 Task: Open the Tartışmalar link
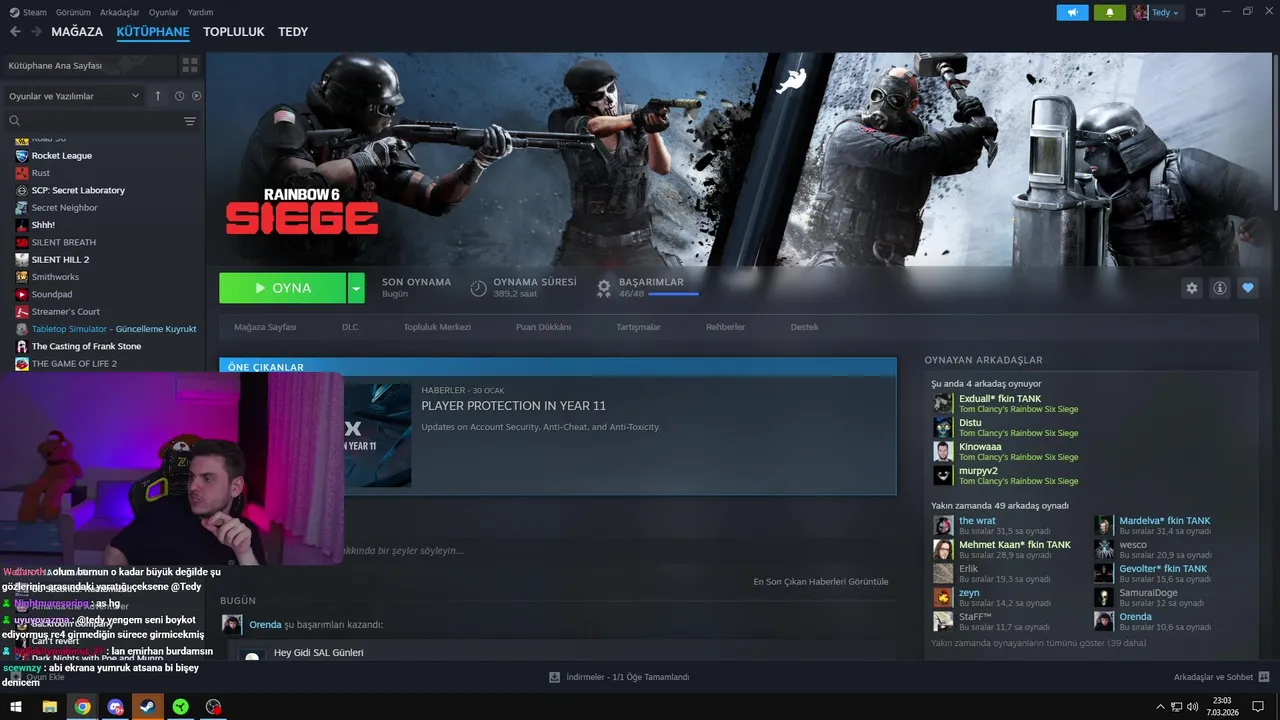pos(638,327)
